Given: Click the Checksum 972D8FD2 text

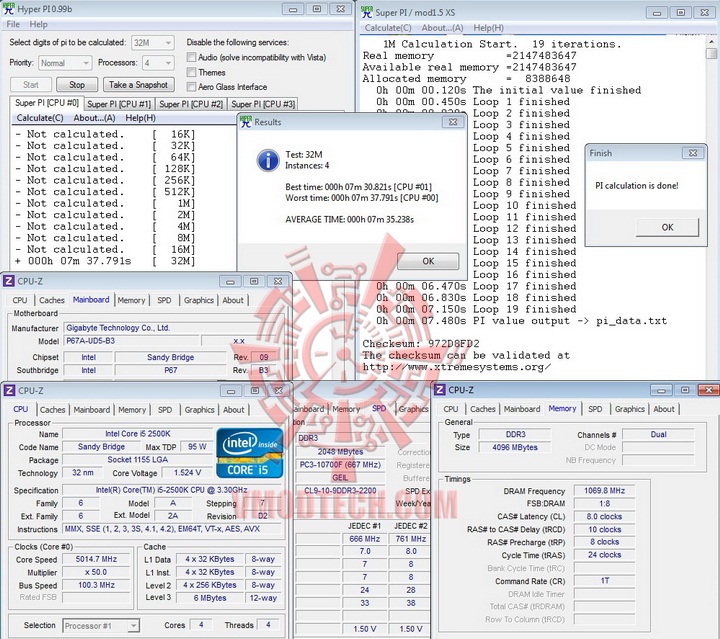Looking at the screenshot, I should pyautogui.click(x=421, y=343).
